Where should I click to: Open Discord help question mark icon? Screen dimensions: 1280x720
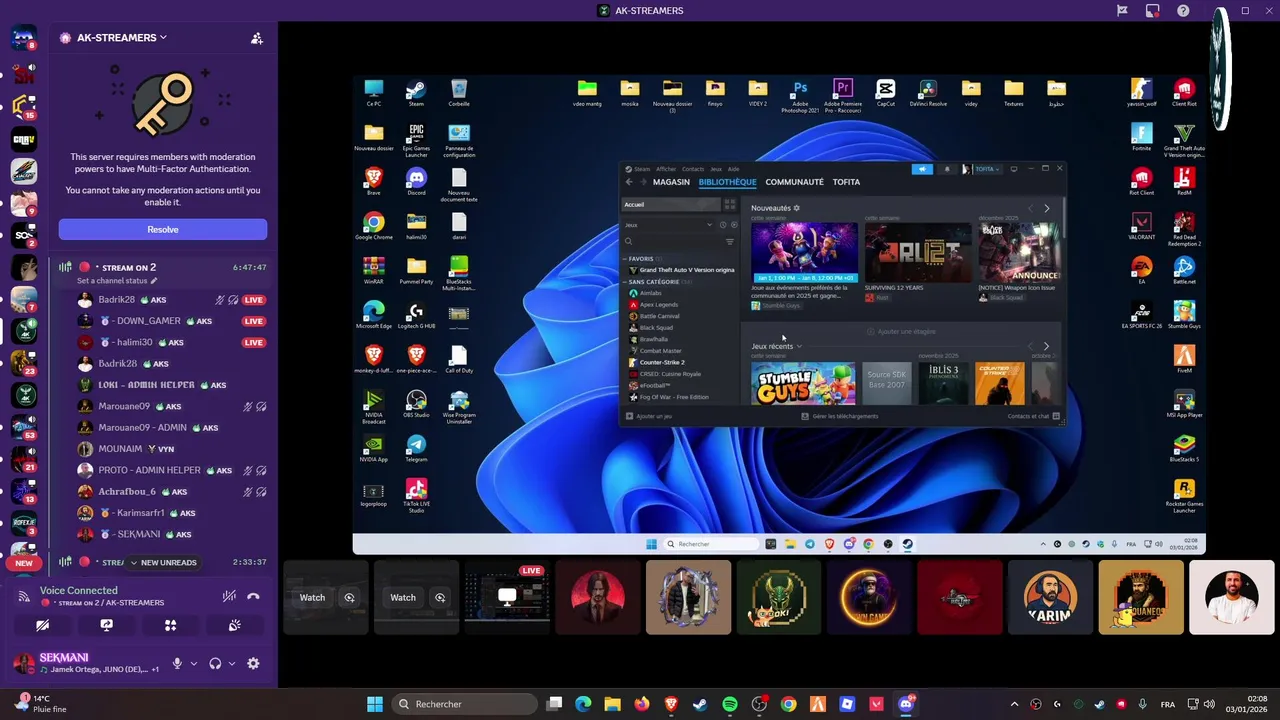pos(1183,11)
